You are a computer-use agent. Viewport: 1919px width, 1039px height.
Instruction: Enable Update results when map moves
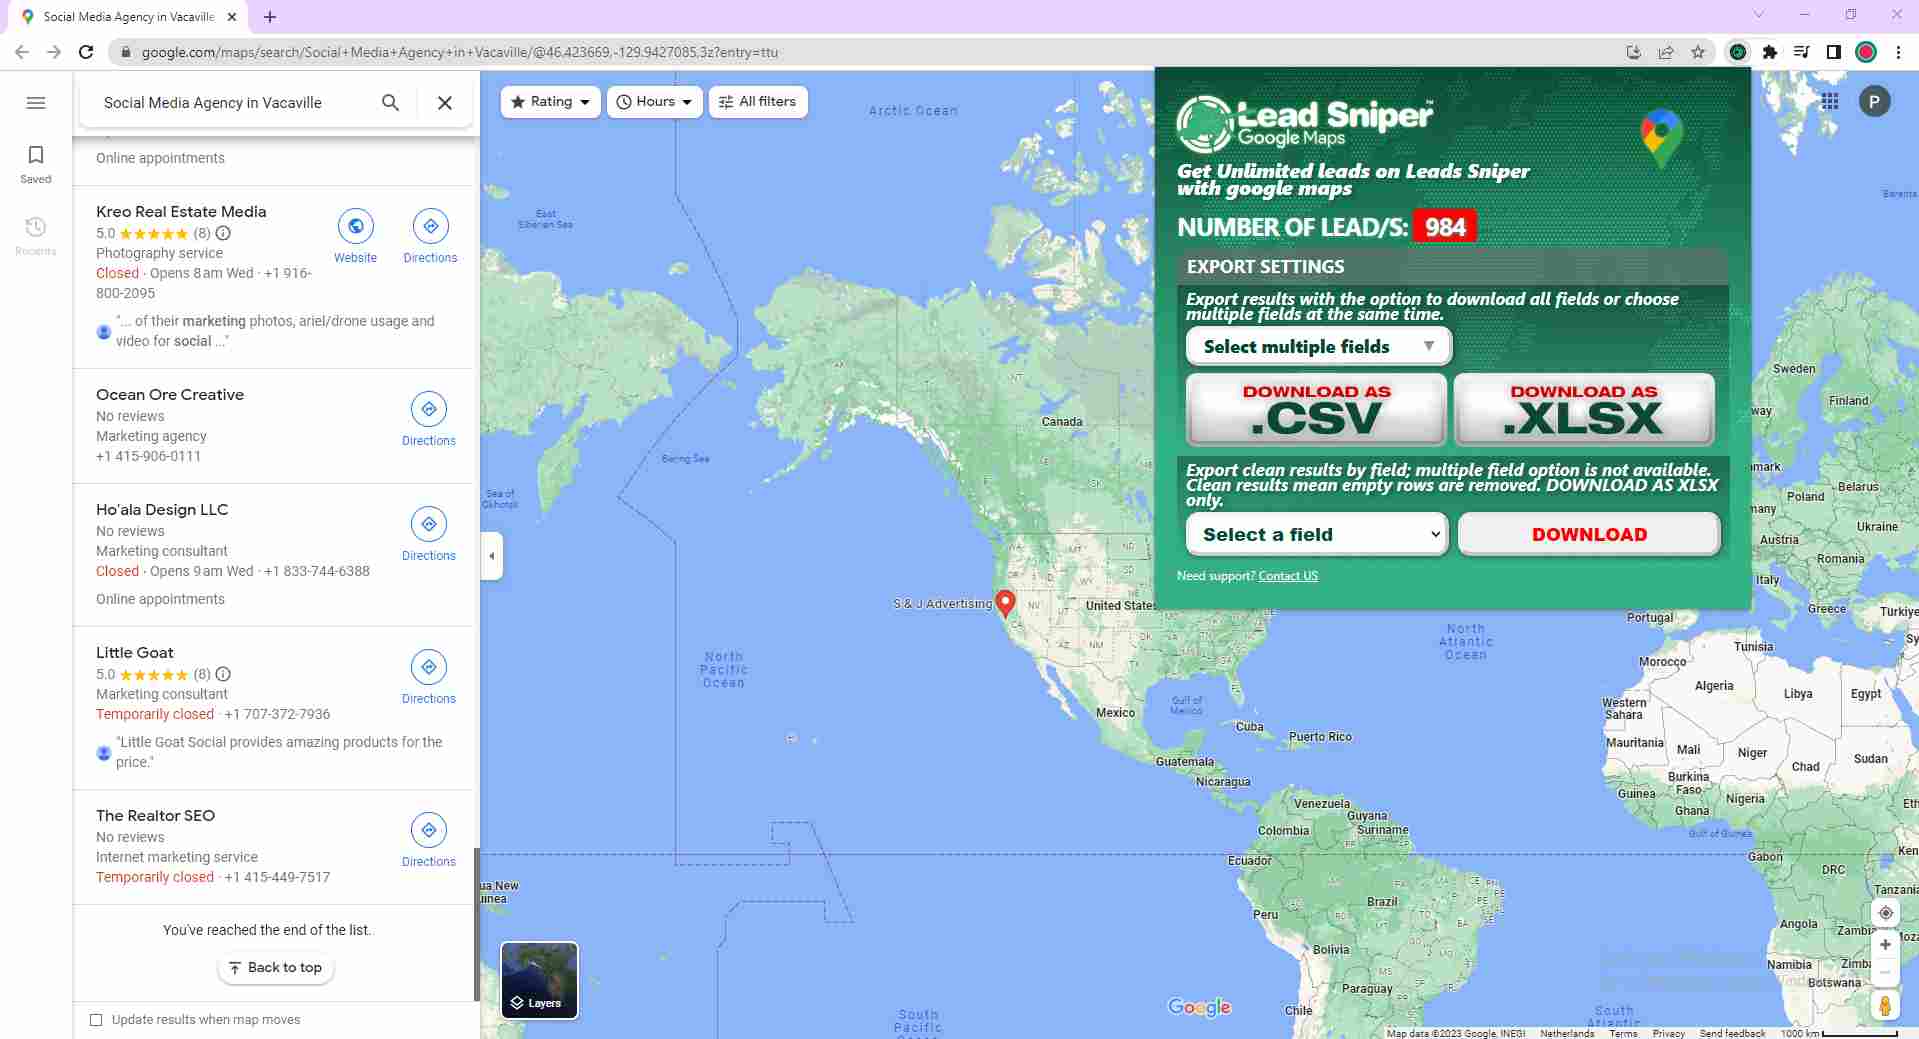point(96,1020)
